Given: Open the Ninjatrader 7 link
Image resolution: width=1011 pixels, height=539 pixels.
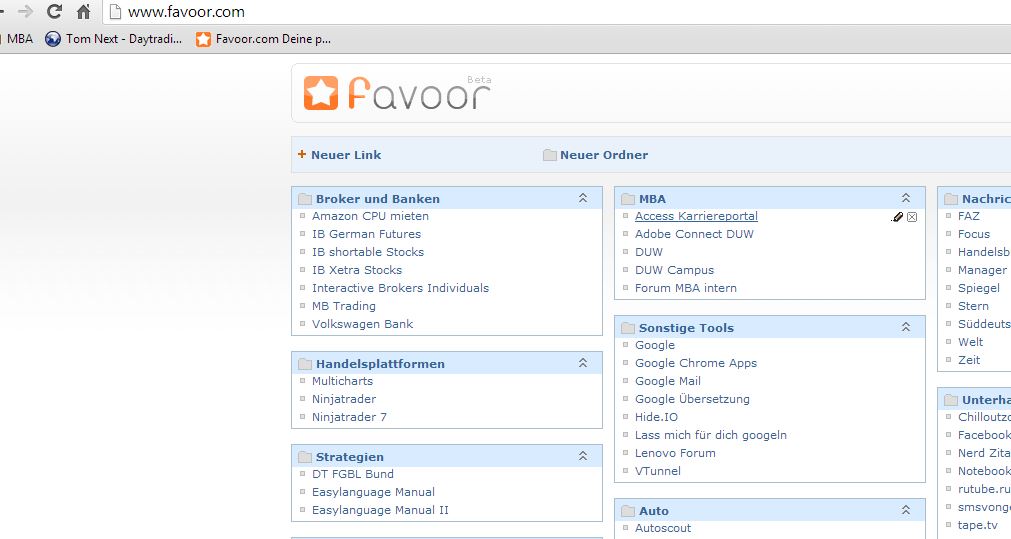Looking at the screenshot, I should [x=349, y=417].
